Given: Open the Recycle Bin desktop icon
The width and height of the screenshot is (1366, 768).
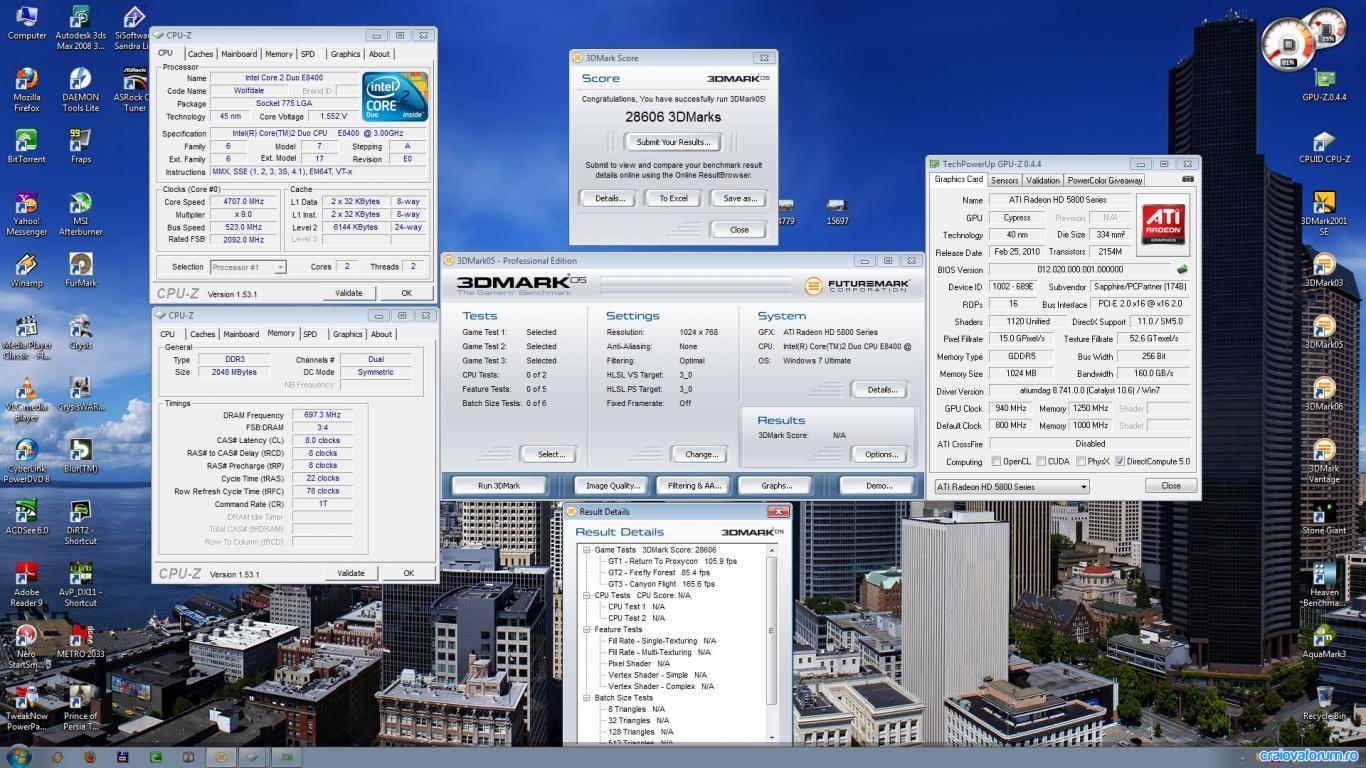Looking at the screenshot, I should pyautogui.click(x=1324, y=704).
